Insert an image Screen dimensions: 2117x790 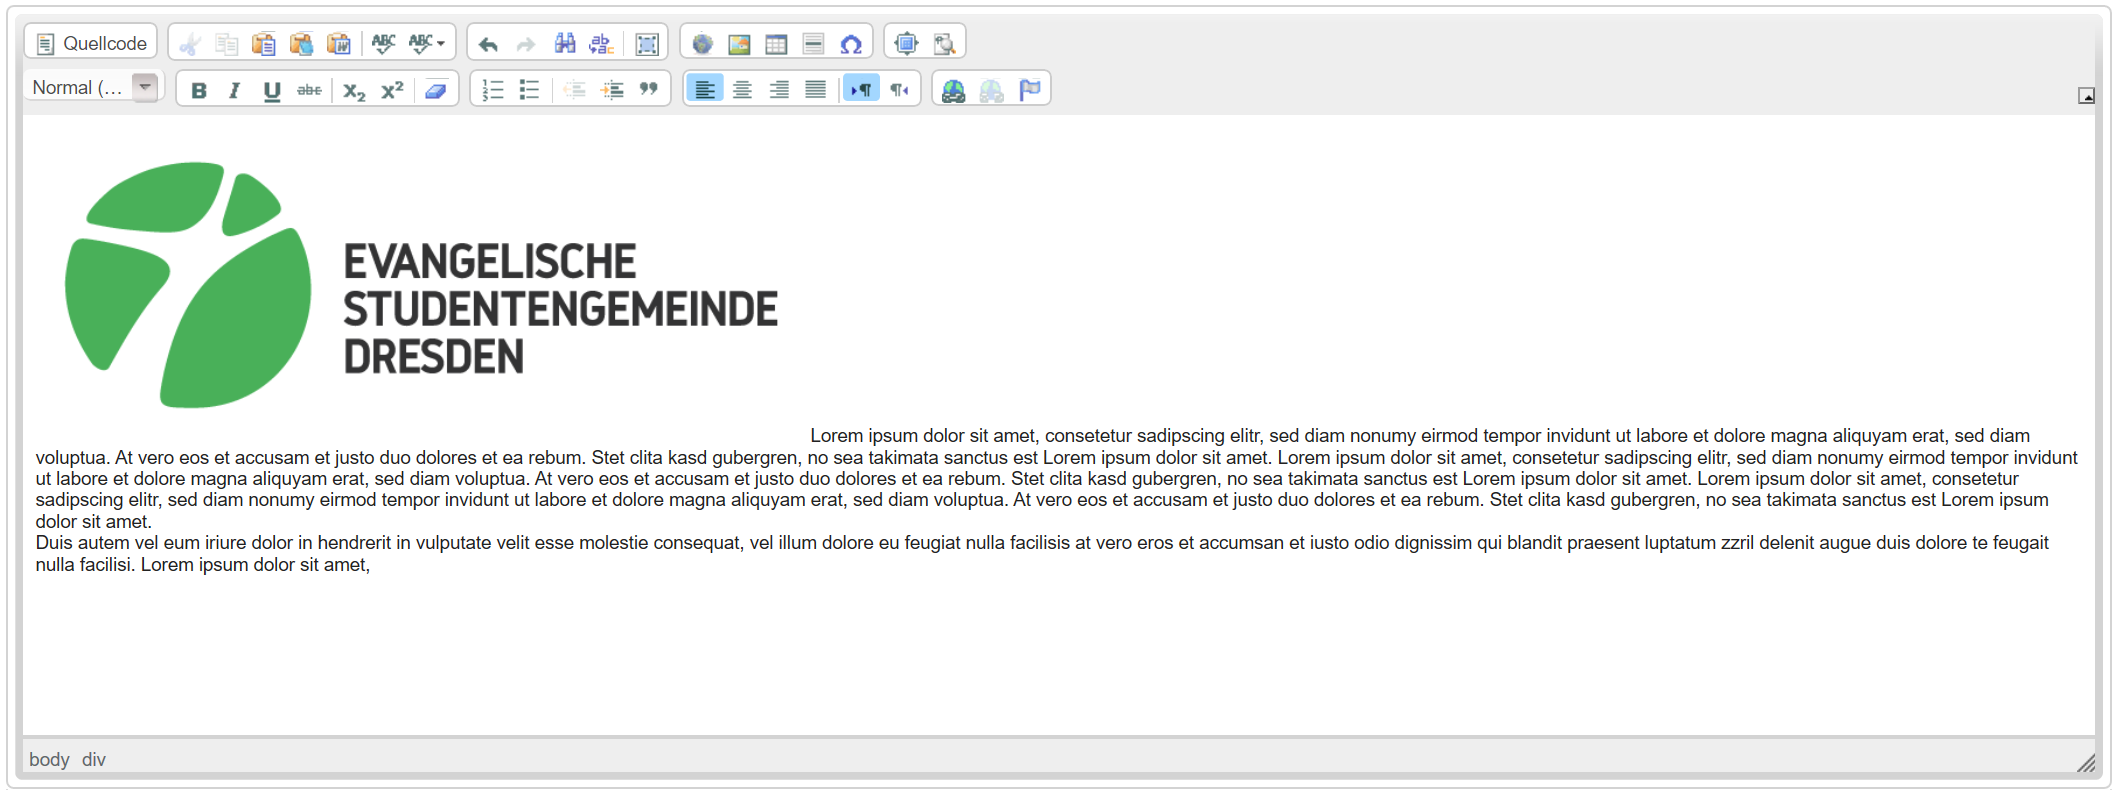(739, 43)
